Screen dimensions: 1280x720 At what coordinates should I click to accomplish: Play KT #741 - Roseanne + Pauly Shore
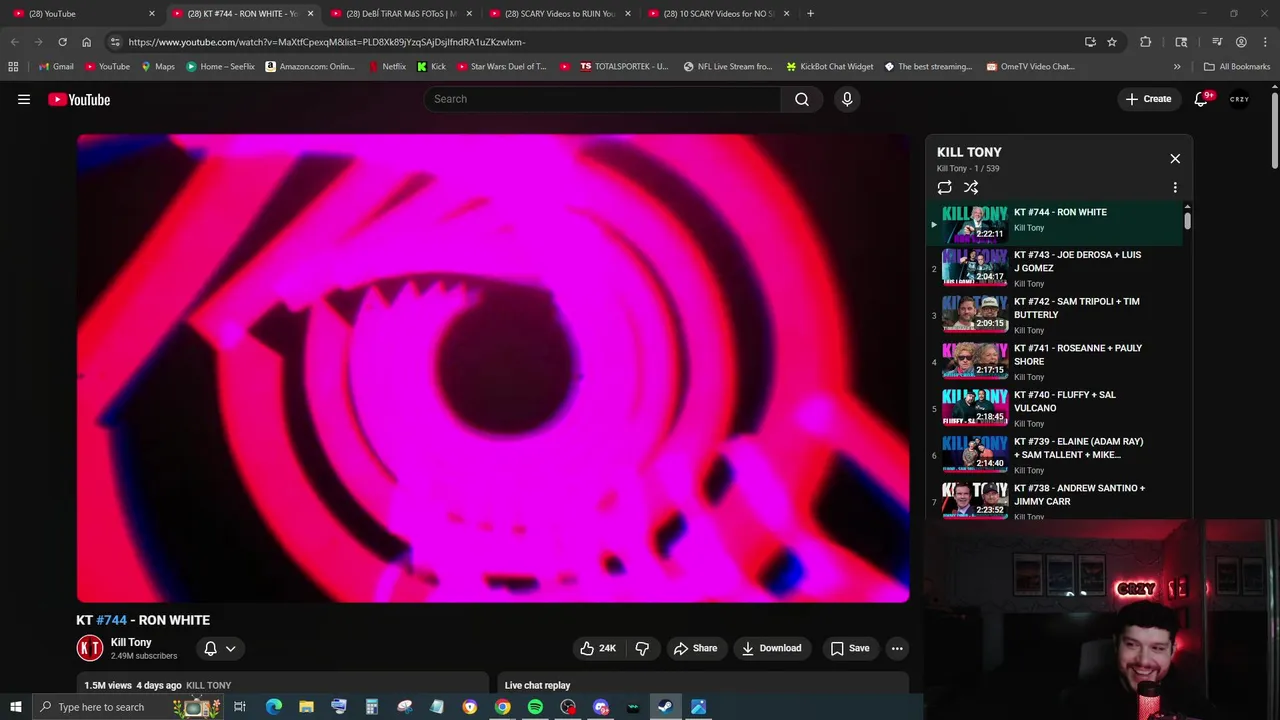tap(1054, 362)
